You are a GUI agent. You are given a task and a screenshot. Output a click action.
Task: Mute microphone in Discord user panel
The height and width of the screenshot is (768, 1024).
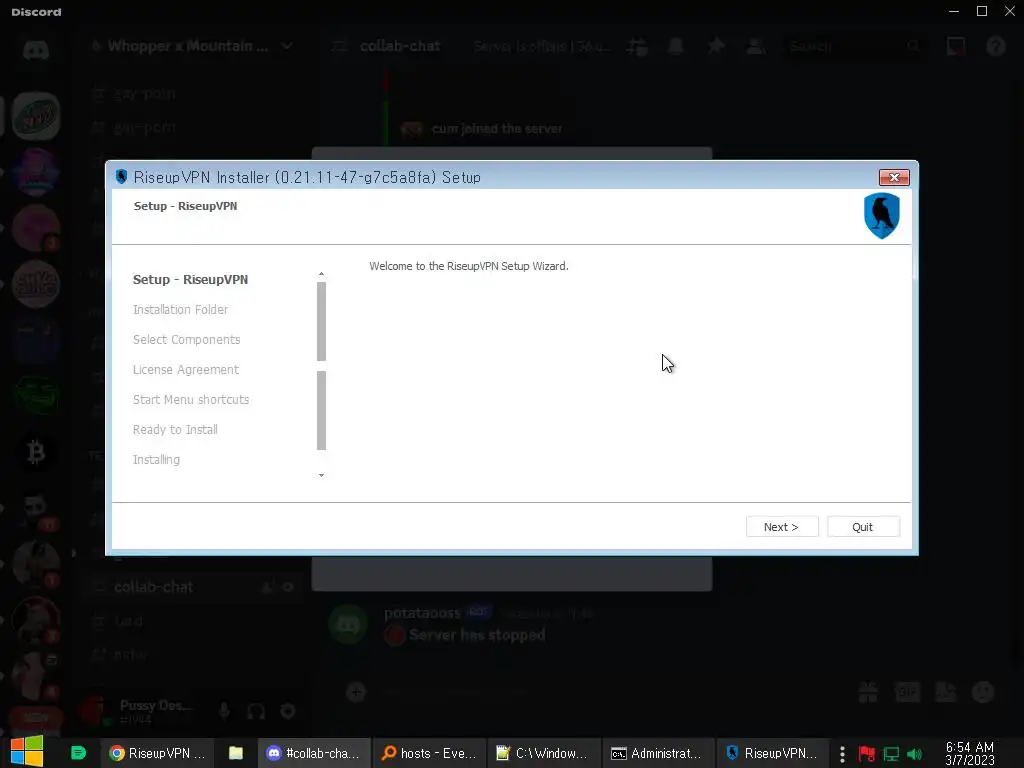pyautogui.click(x=224, y=711)
